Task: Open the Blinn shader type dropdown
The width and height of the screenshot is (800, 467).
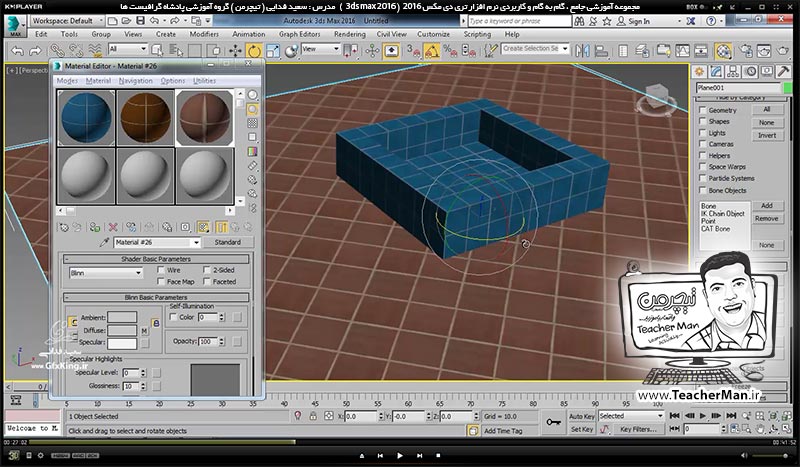Action: [x=106, y=273]
